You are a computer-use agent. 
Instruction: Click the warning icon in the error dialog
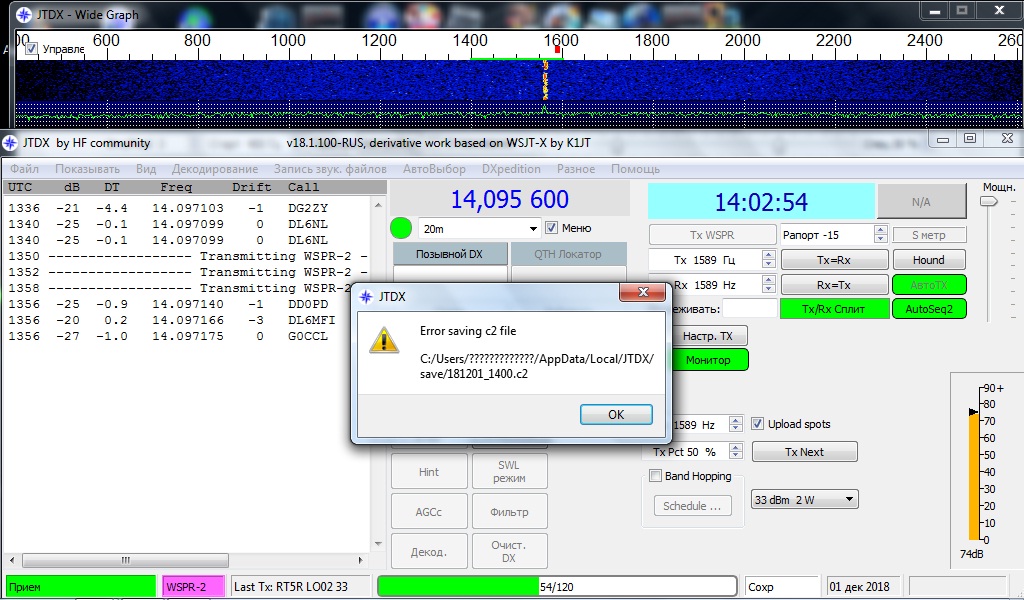click(x=384, y=339)
